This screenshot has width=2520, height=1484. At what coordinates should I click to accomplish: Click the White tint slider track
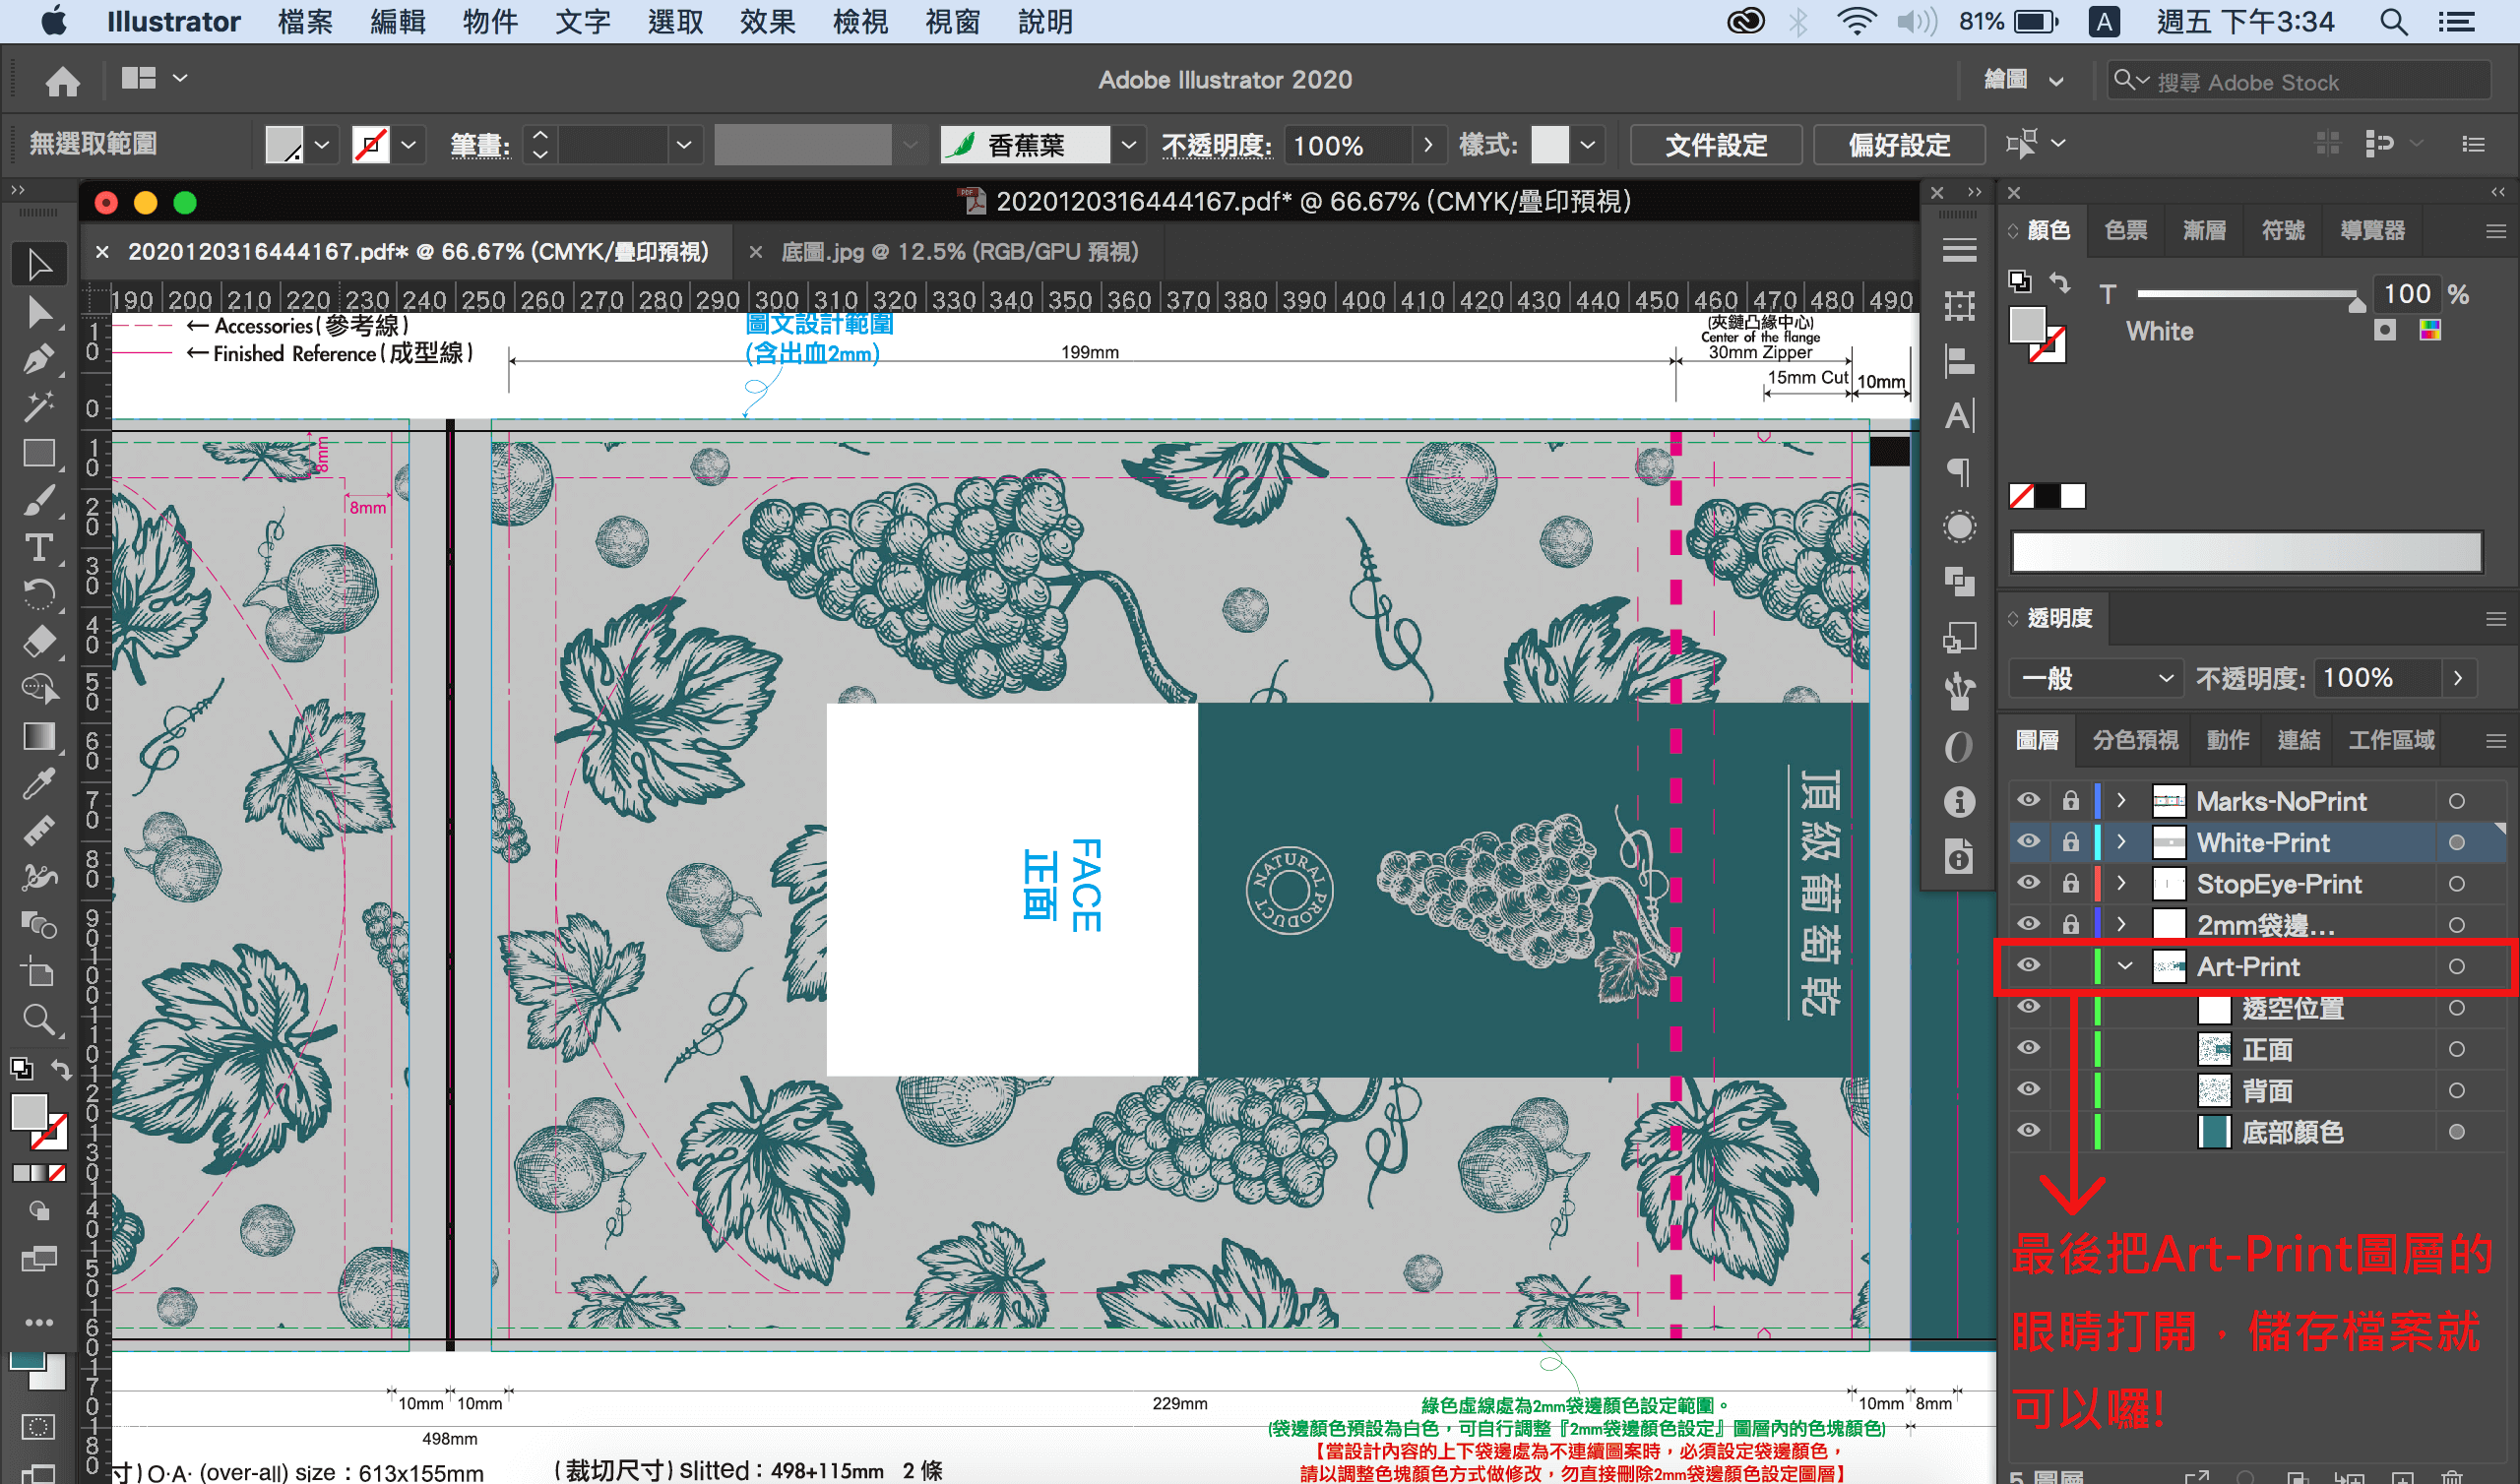(x=2245, y=294)
